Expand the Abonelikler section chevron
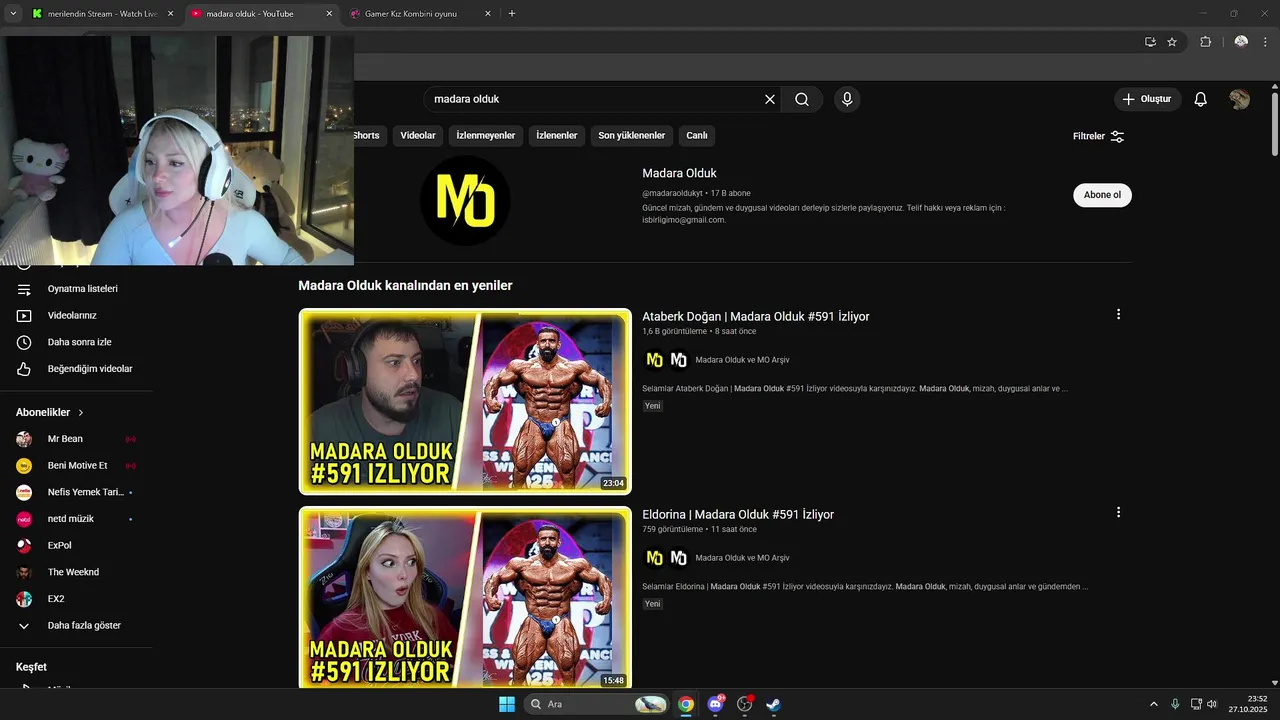1280x720 pixels. coord(81,412)
